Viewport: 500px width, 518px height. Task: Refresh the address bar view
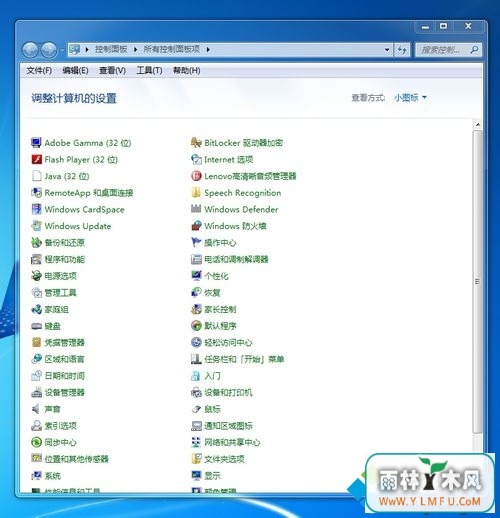402,50
